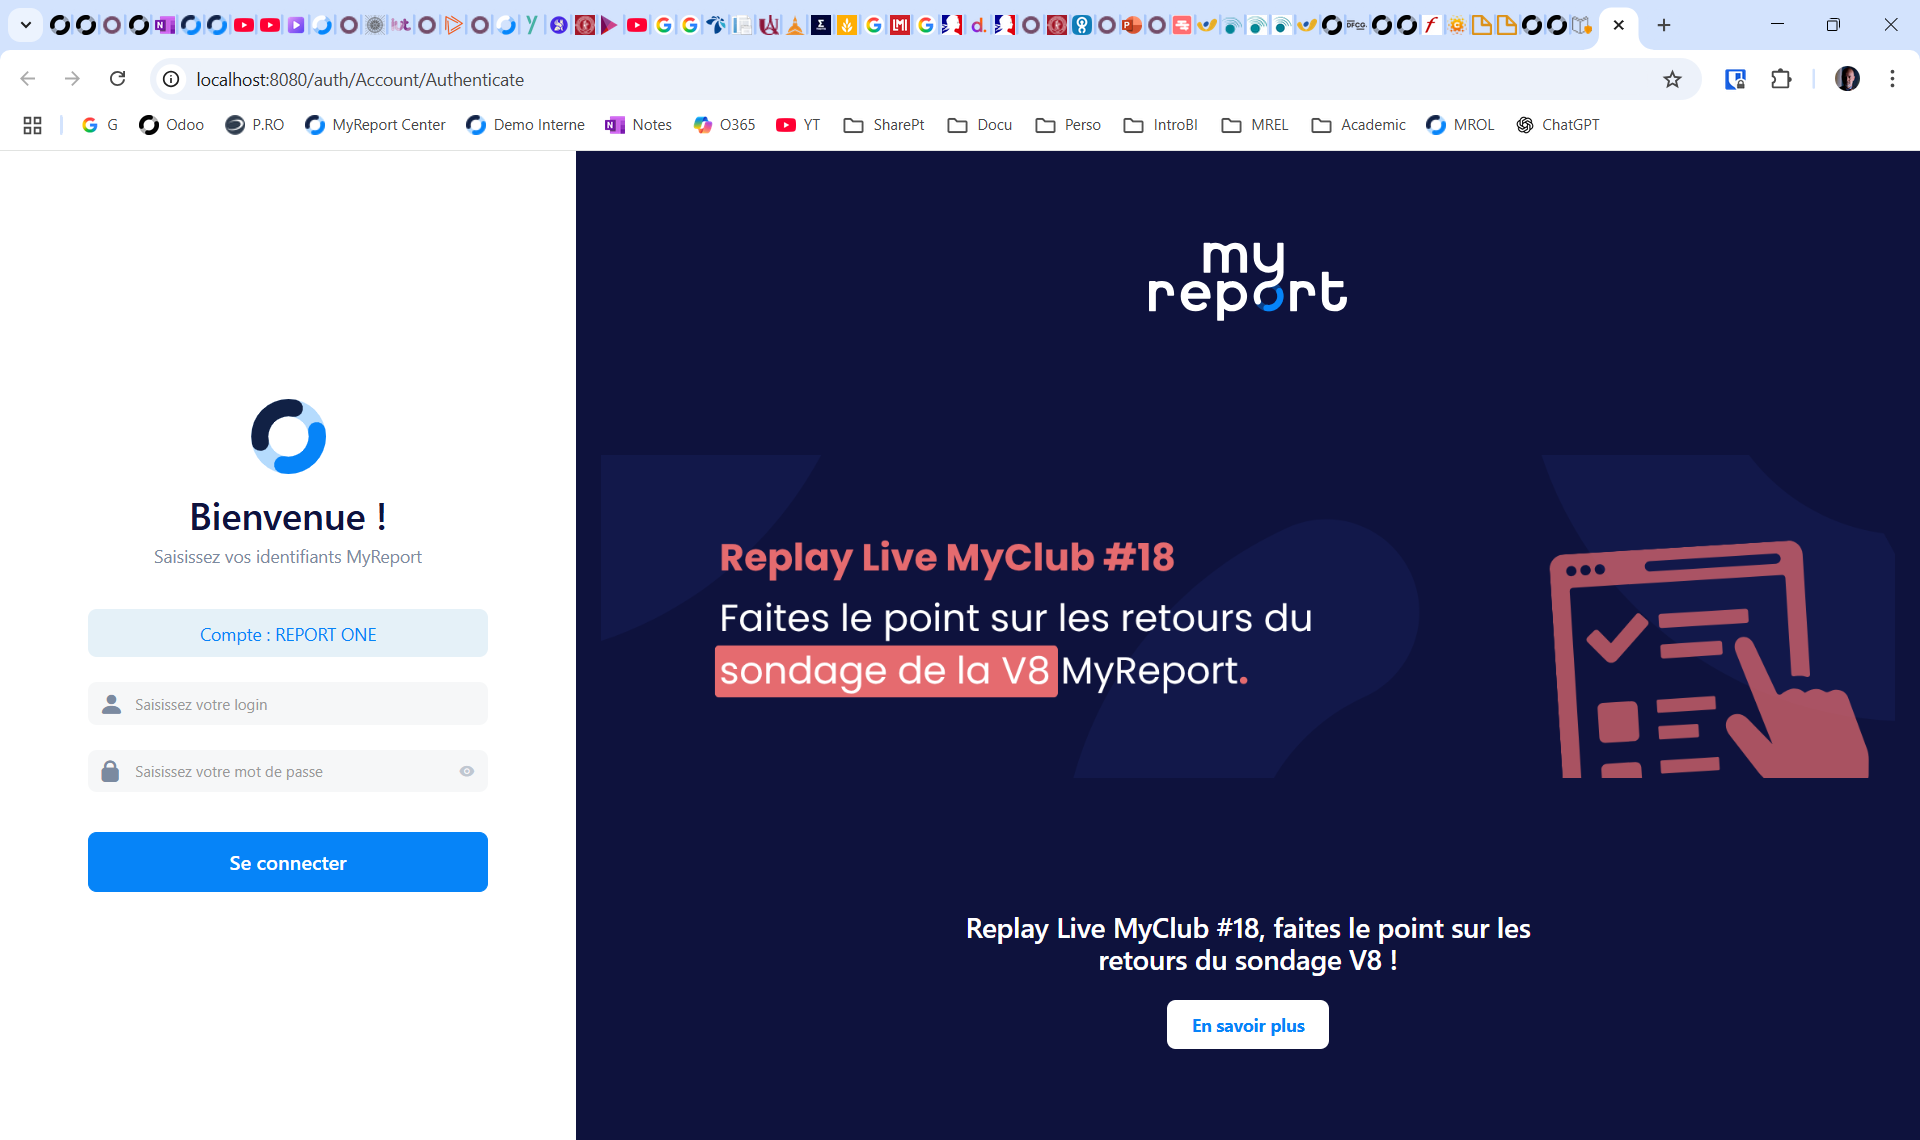
Task: Click Compte : REPORT ONE field
Action: (288, 634)
